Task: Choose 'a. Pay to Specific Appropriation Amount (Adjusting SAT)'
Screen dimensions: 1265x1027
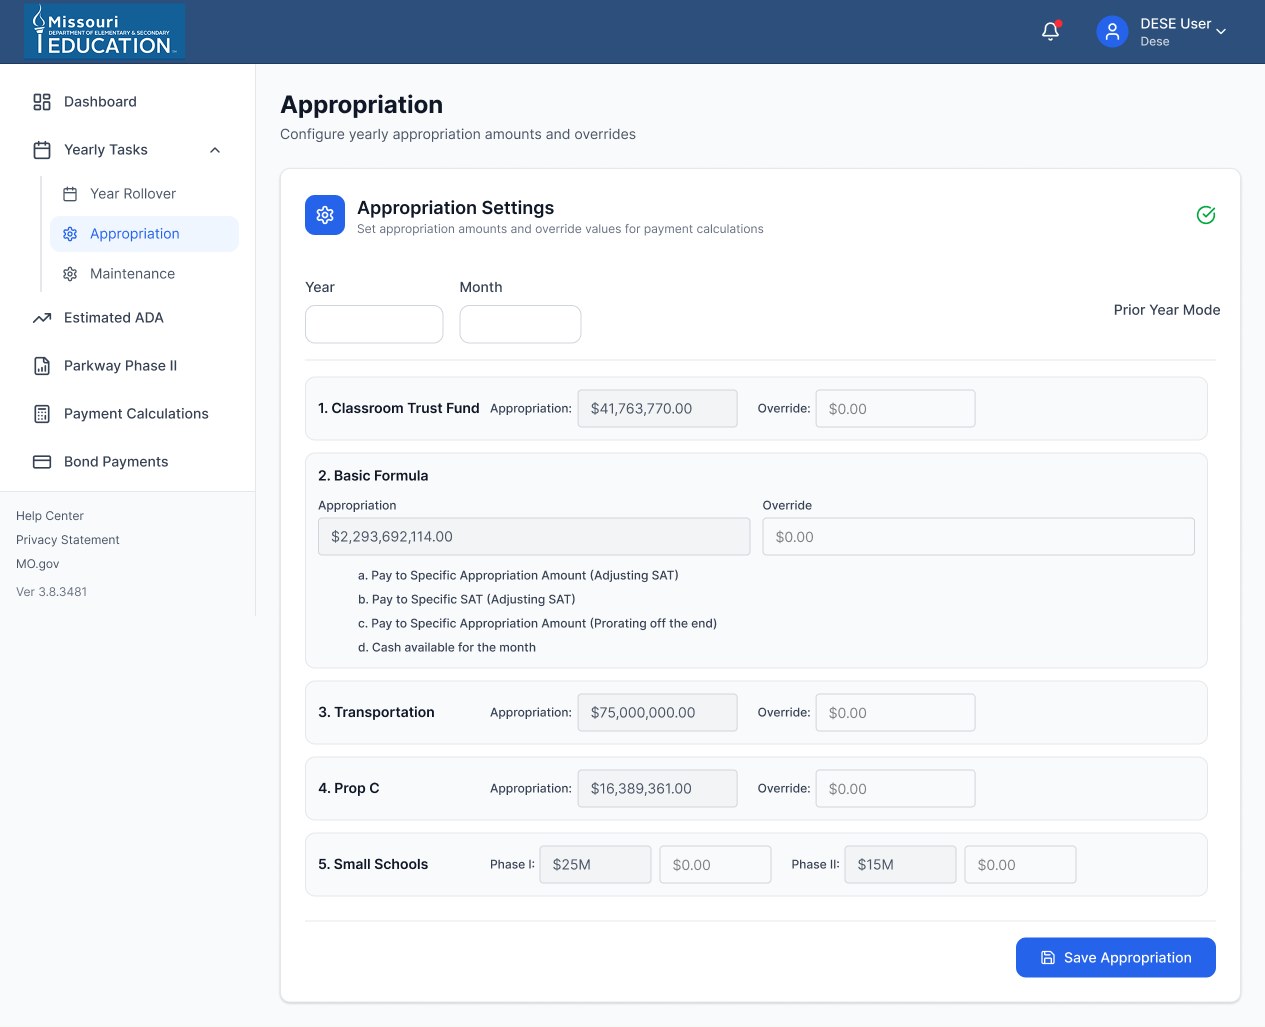Action: tap(518, 576)
